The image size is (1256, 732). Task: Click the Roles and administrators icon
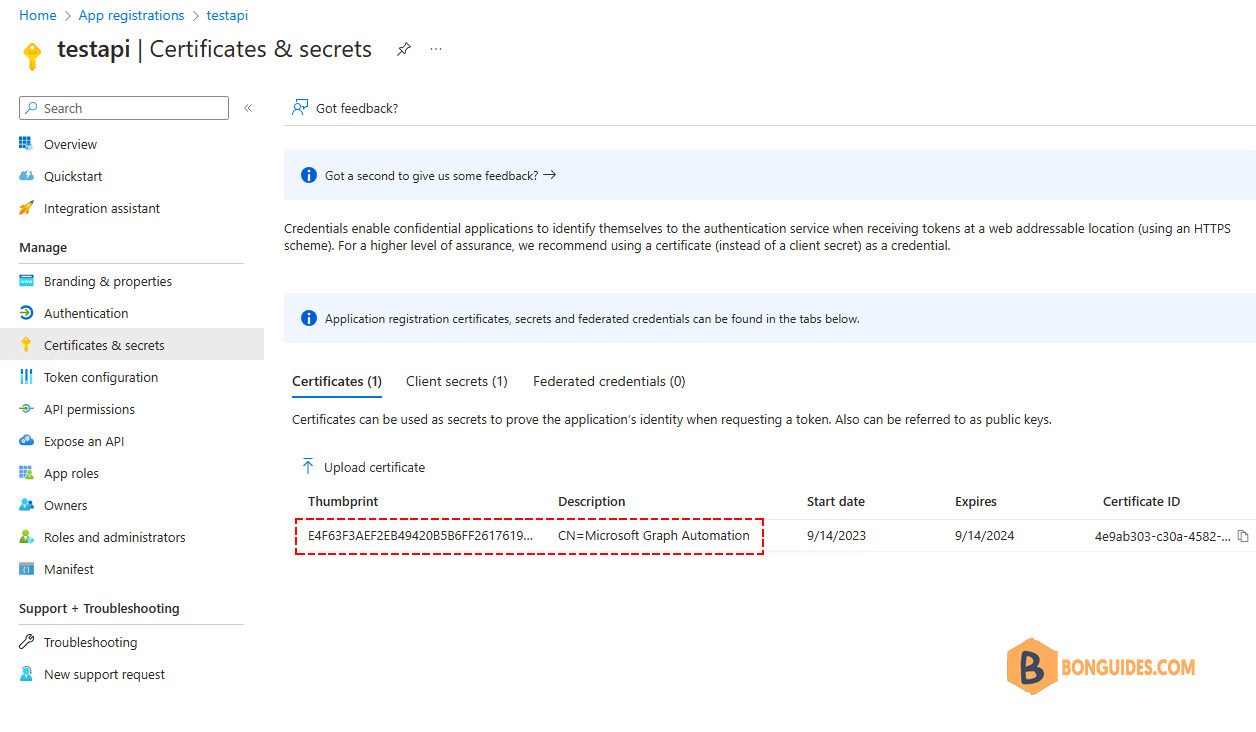tap(26, 537)
